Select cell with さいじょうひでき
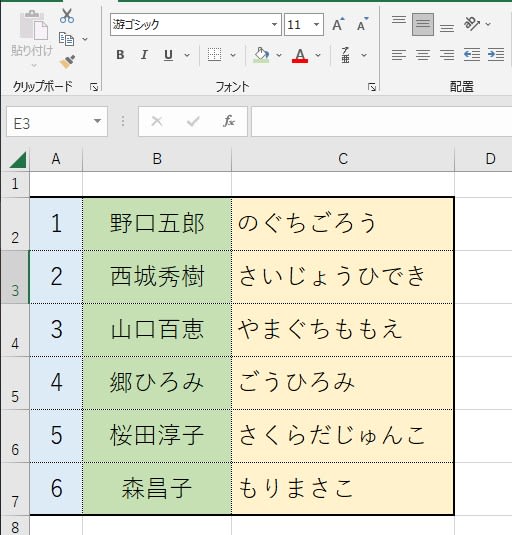Viewport: 512px width, 535px height. pos(343,277)
